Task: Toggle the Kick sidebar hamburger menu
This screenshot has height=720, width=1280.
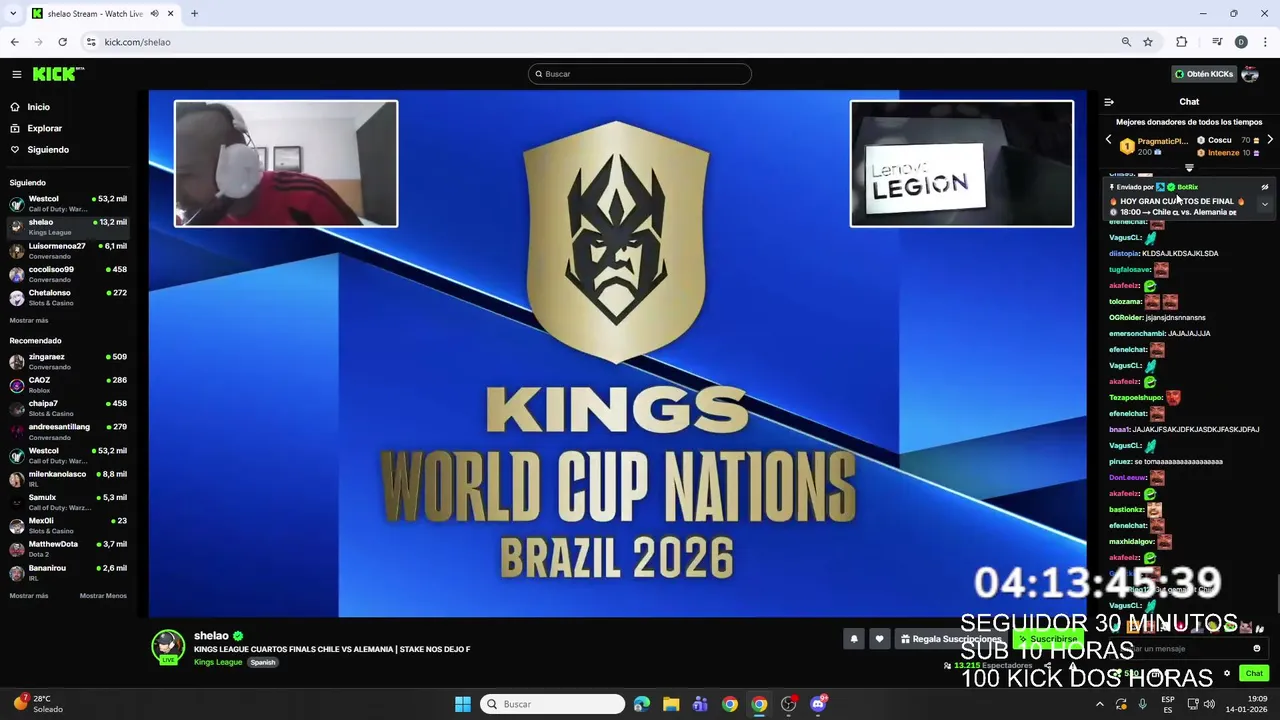Action: pos(17,74)
